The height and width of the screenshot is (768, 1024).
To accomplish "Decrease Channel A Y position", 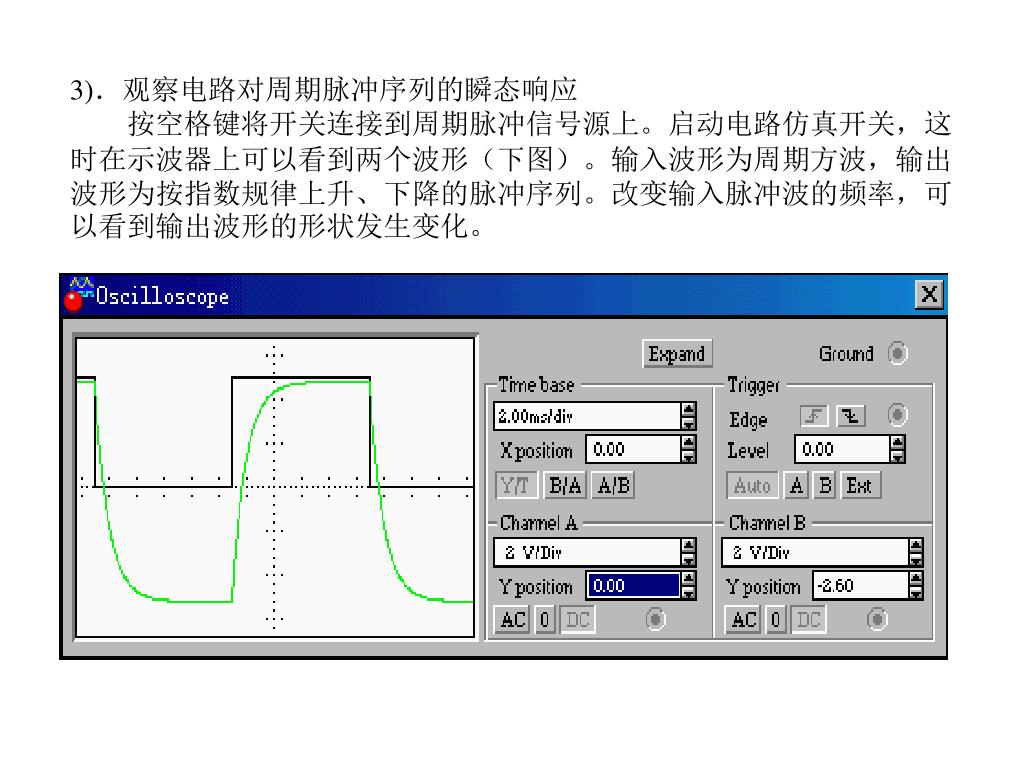I will [688, 593].
